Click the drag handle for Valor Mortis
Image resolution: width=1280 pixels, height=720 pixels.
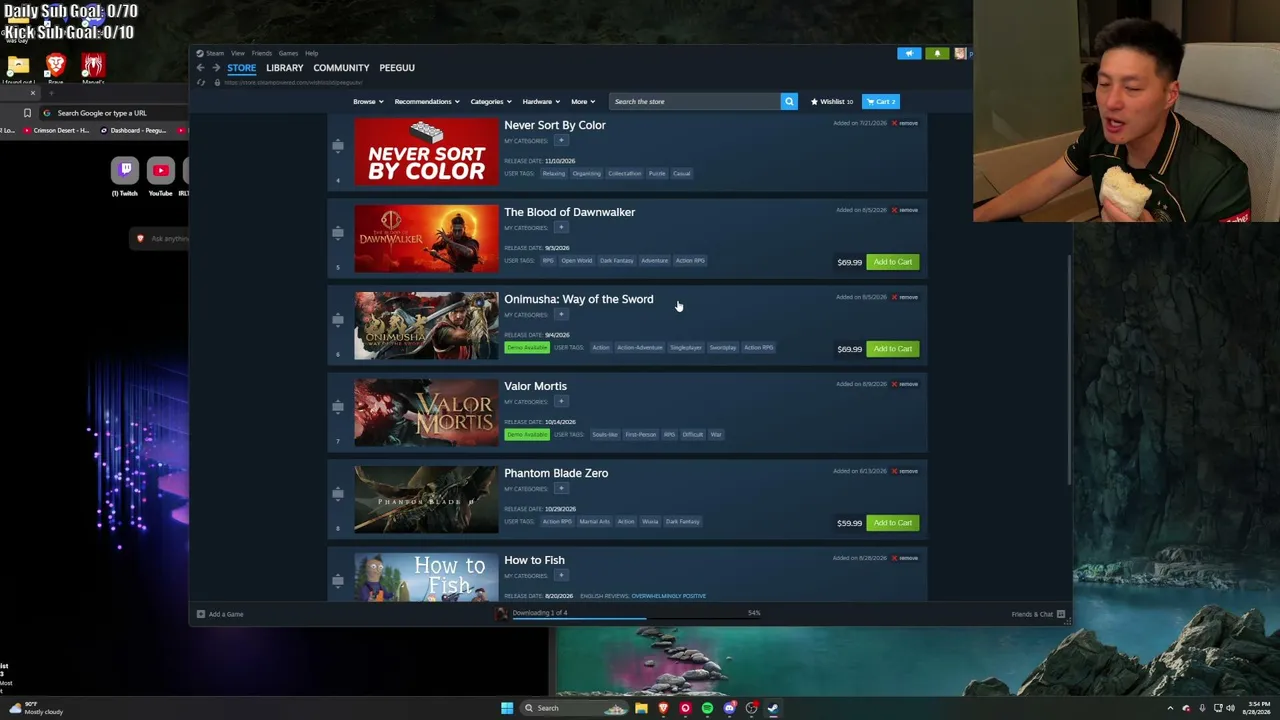(x=338, y=406)
